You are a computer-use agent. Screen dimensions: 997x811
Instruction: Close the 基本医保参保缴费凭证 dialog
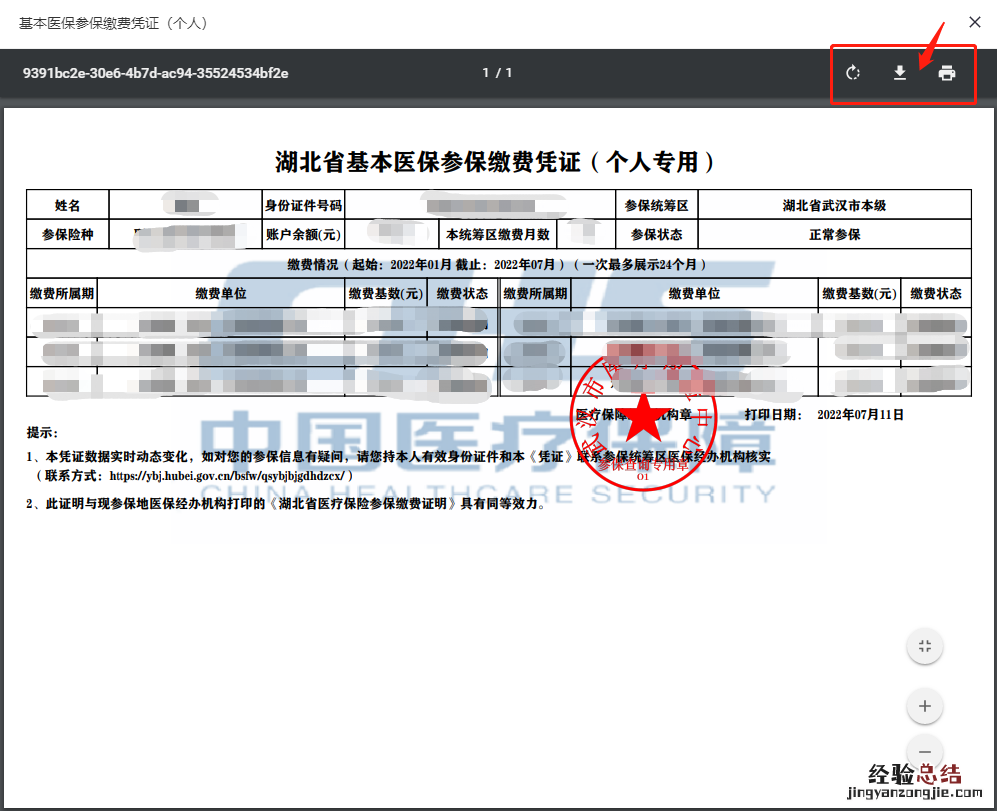974,22
